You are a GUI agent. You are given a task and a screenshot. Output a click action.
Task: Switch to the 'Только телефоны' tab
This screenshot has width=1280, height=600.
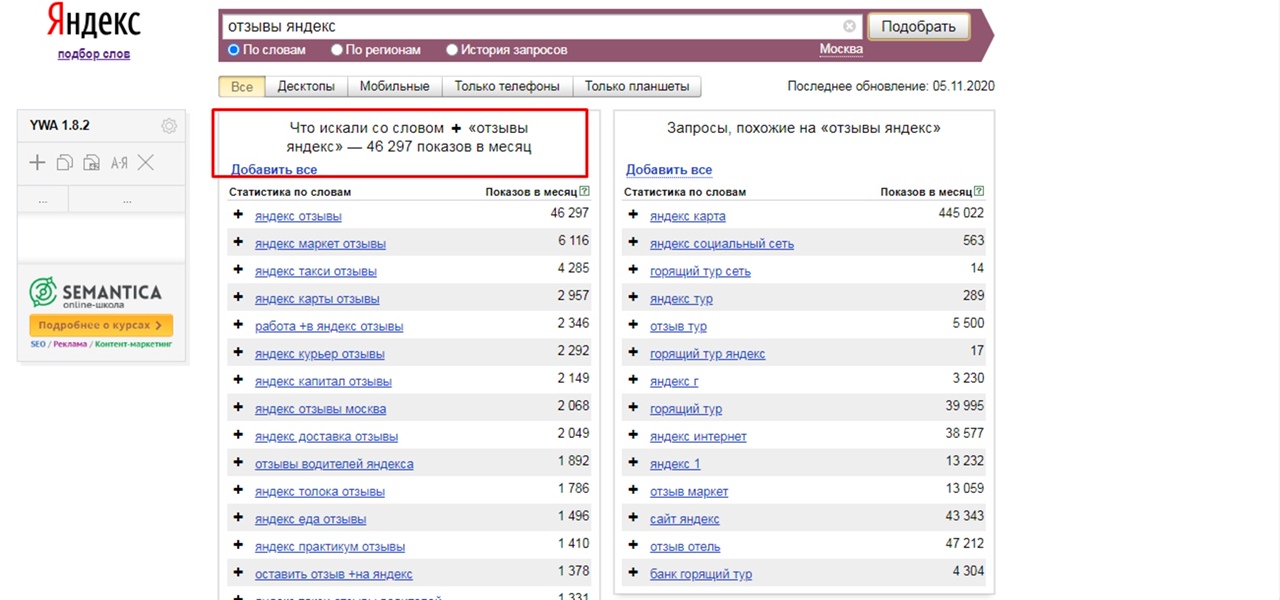(x=508, y=86)
